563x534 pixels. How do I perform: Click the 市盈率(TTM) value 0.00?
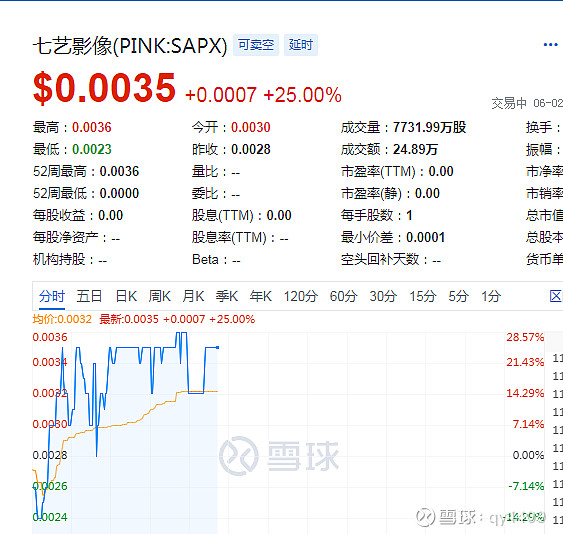coord(441,172)
